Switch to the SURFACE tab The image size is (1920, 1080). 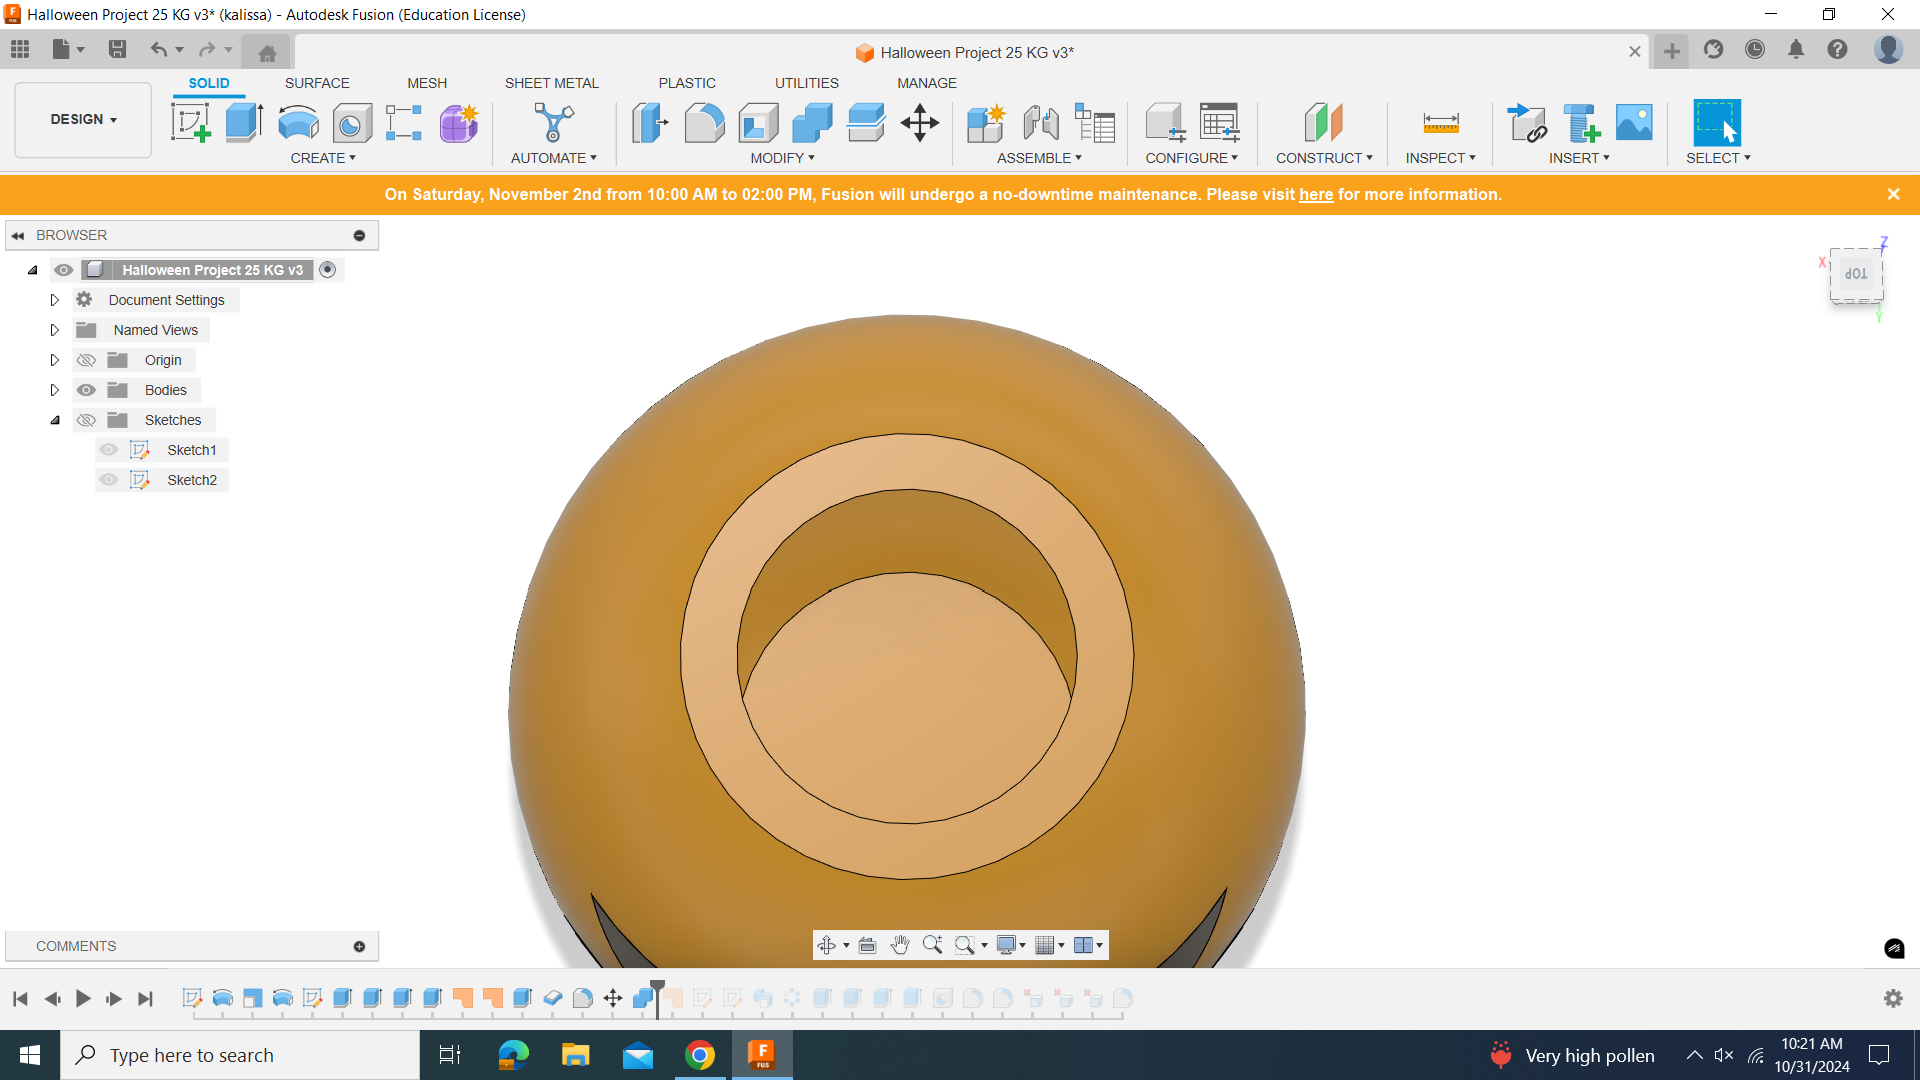[317, 83]
